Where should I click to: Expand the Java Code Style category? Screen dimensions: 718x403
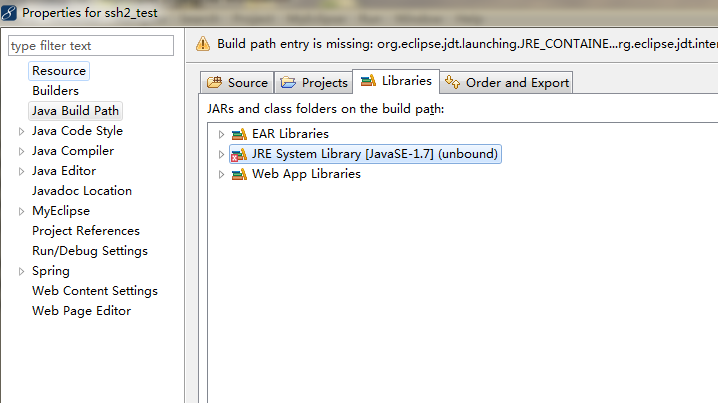(21, 131)
